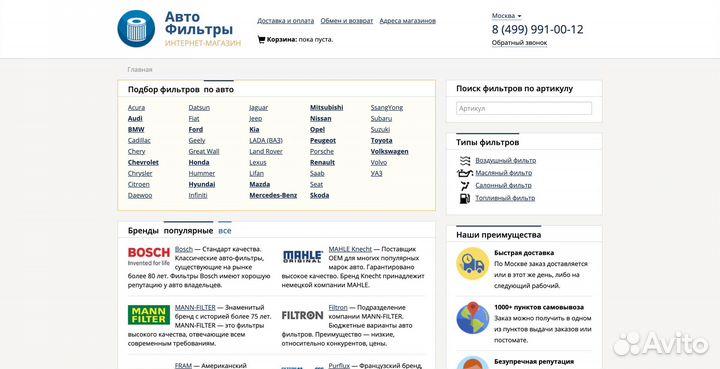Viewport: 720px width, 369px height.
Task: Click the oil can icon
Action: tap(464, 173)
